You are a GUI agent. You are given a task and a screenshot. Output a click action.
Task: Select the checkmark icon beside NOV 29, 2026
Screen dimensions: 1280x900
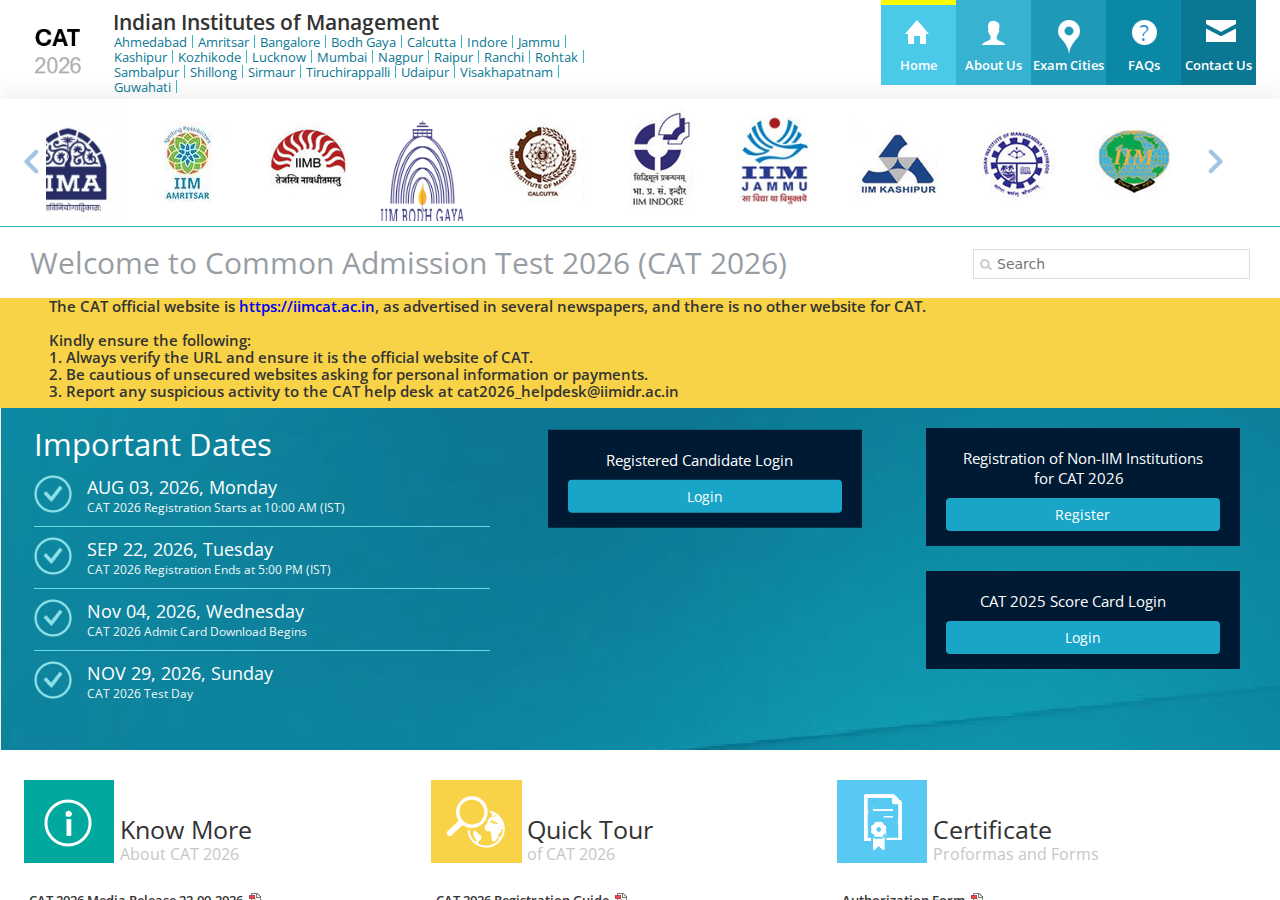click(x=53, y=680)
